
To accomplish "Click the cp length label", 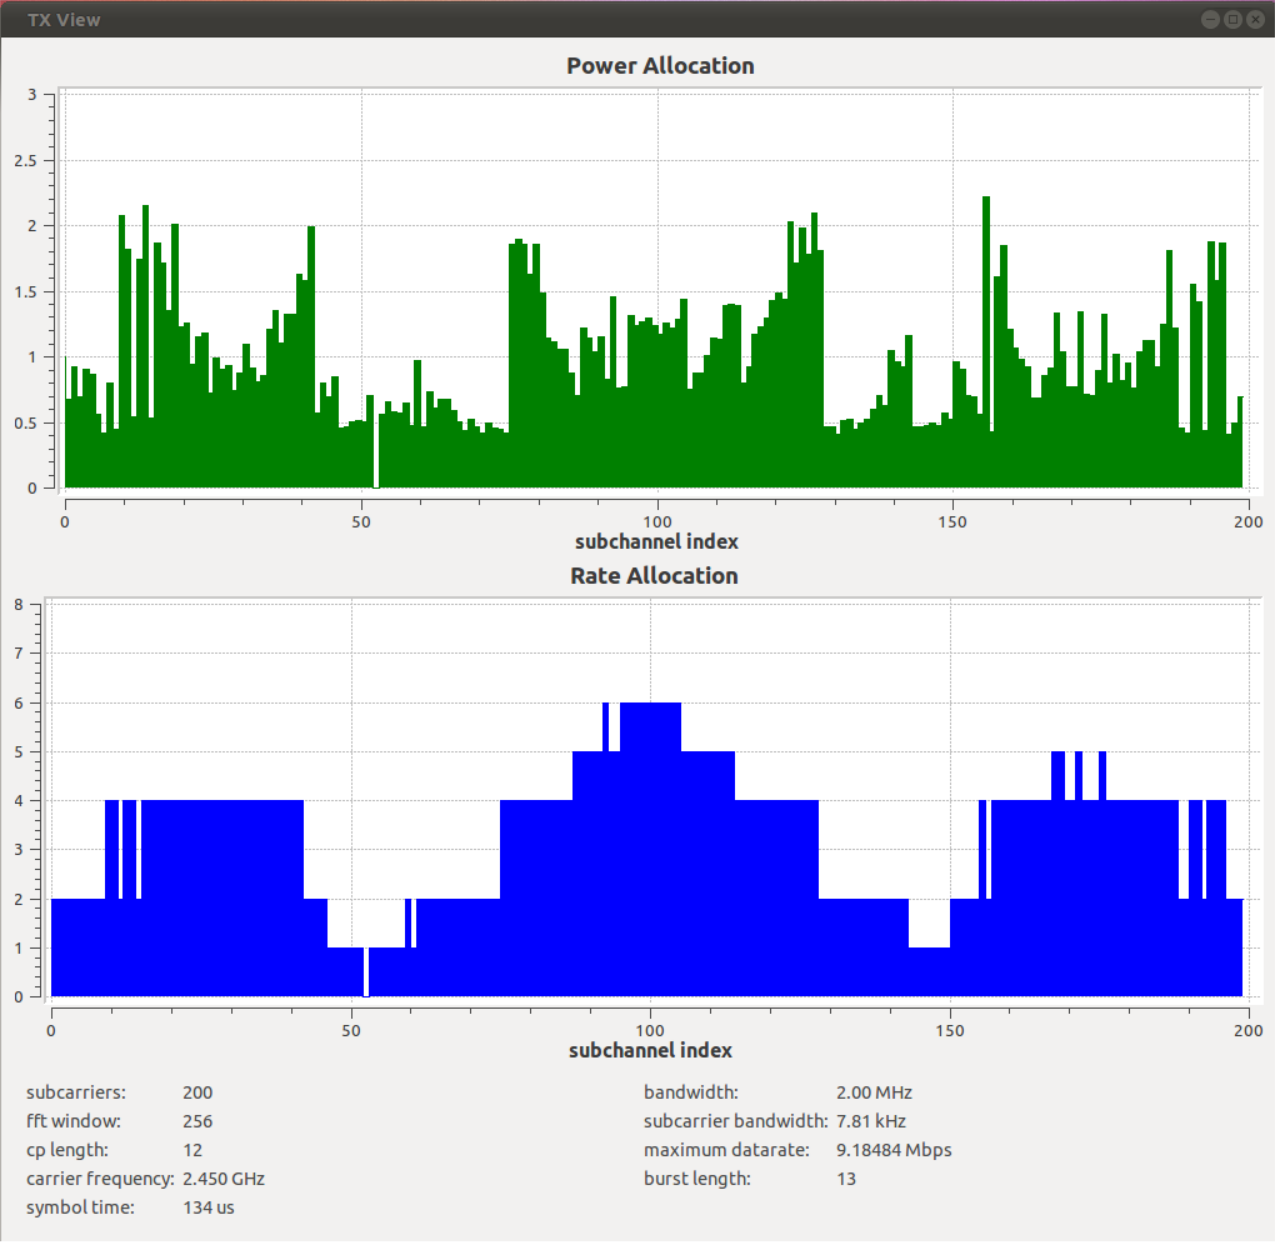I will (x=67, y=1150).
